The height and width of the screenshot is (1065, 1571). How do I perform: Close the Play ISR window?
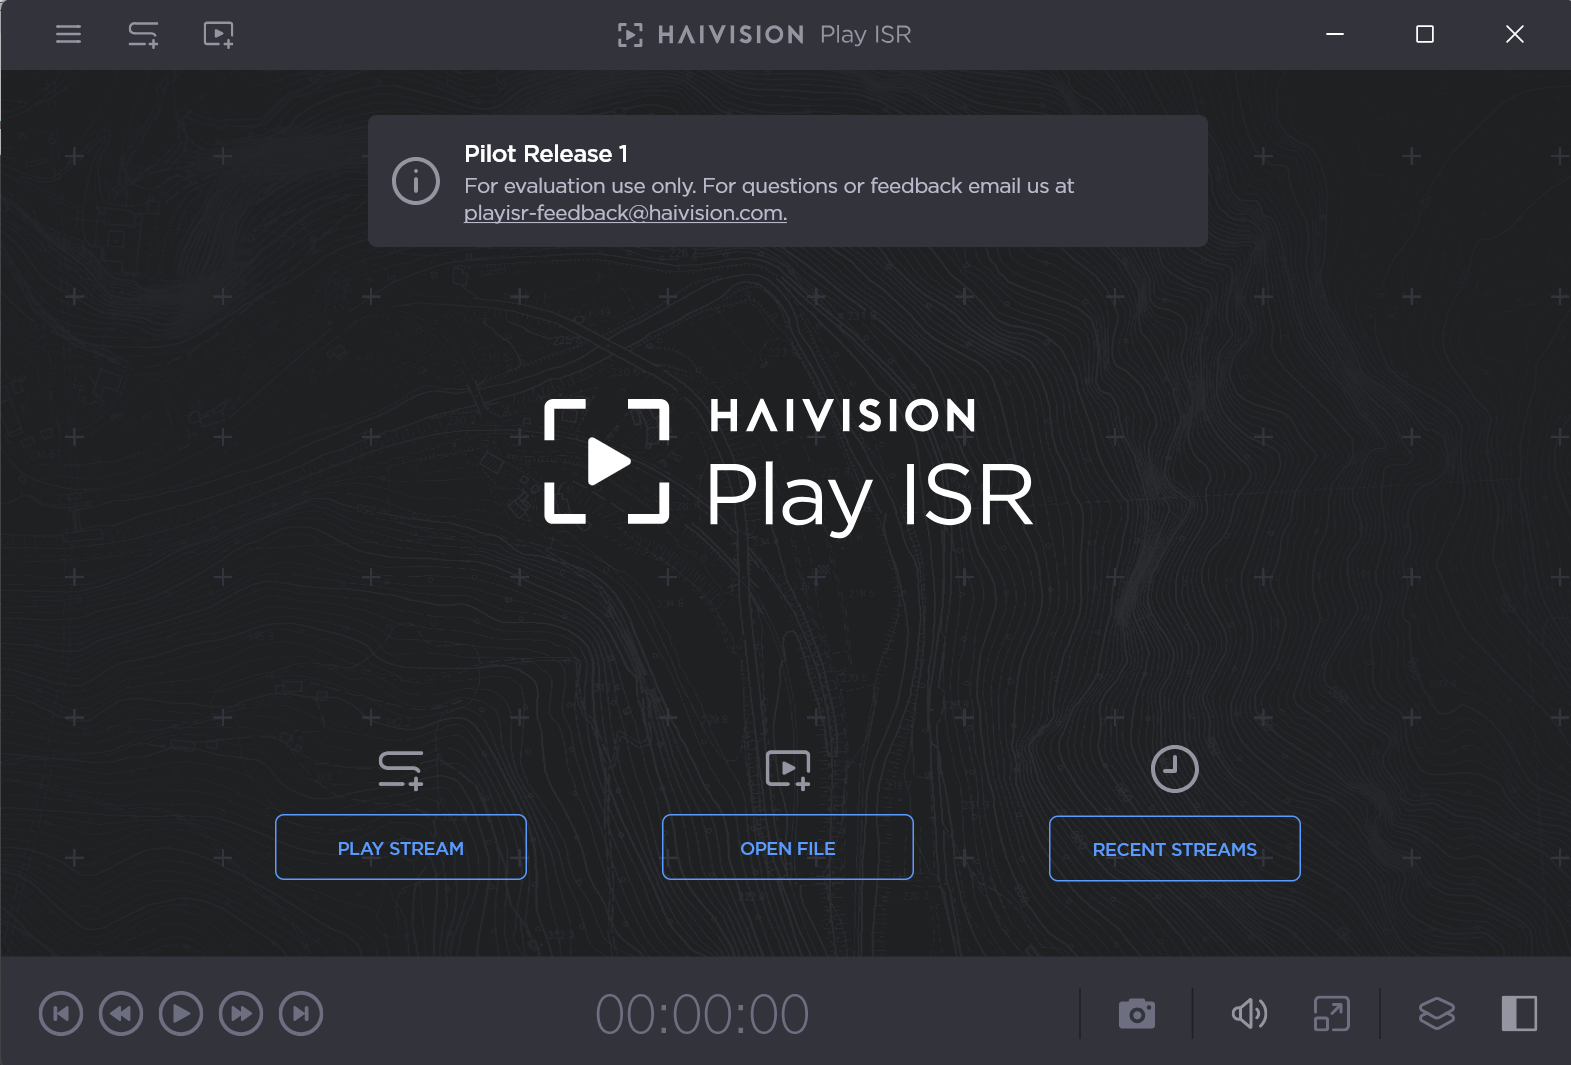(1515, 35)
